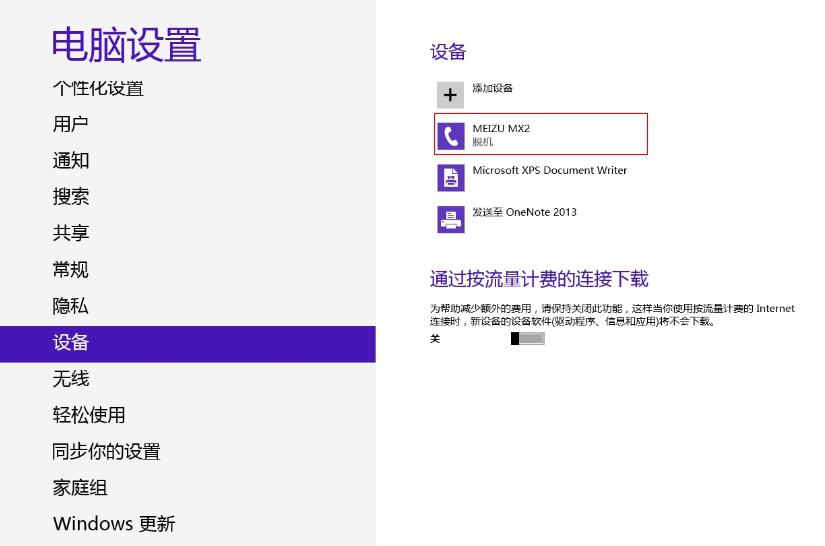Go to 通知 settings
The image size is (825, 546).
[x=71, y=160]
